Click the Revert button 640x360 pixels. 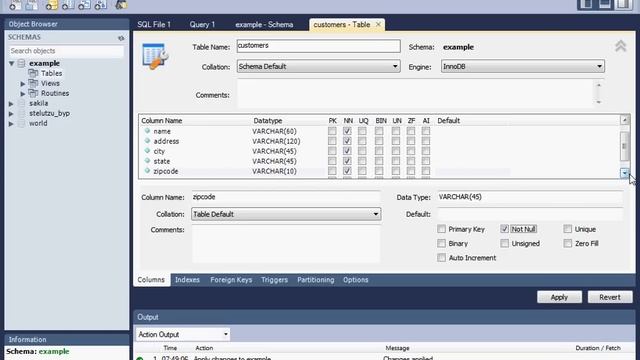click(610, 297)
